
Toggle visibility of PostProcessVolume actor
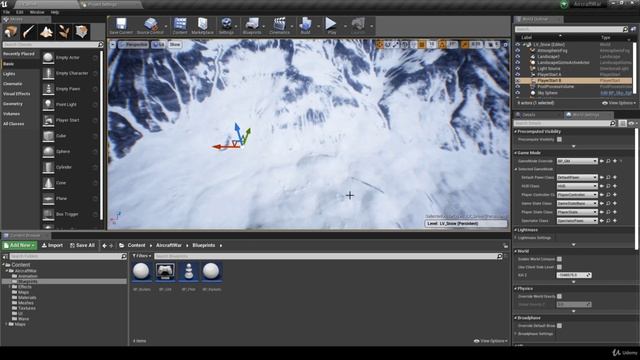518,87
